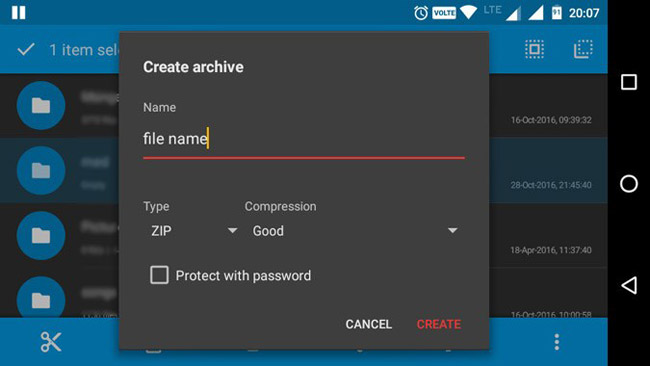
Task: Tap the CANCEL button
Action: pyautogui.click(x=369, y=324)
